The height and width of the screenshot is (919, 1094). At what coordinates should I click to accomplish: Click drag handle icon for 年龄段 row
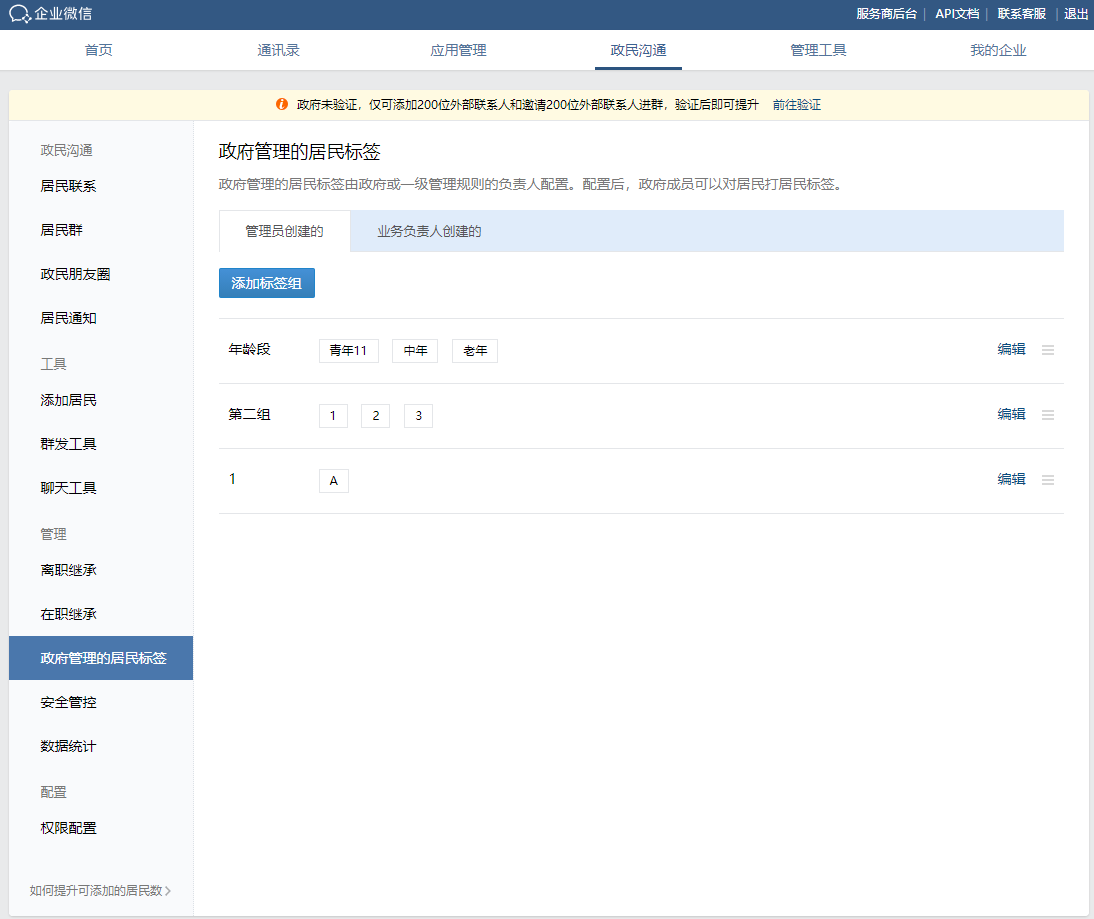1048,350
